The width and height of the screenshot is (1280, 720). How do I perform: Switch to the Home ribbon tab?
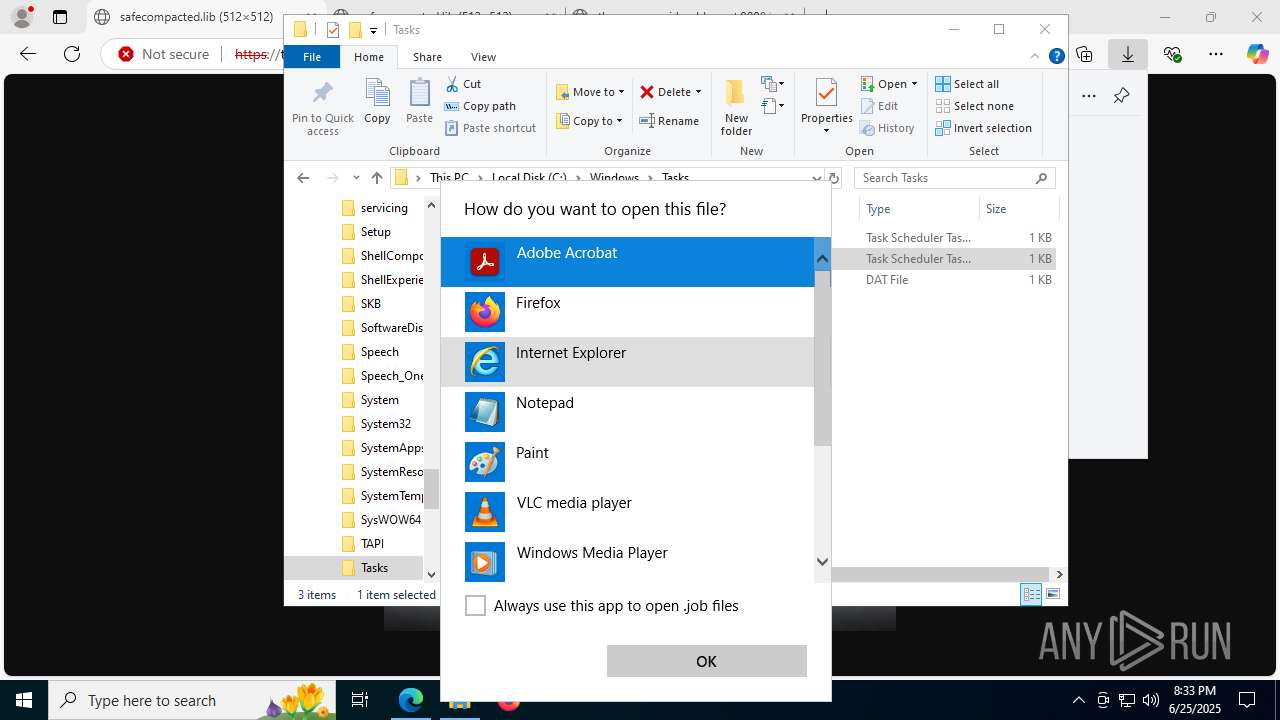click(x=368, y=57)
